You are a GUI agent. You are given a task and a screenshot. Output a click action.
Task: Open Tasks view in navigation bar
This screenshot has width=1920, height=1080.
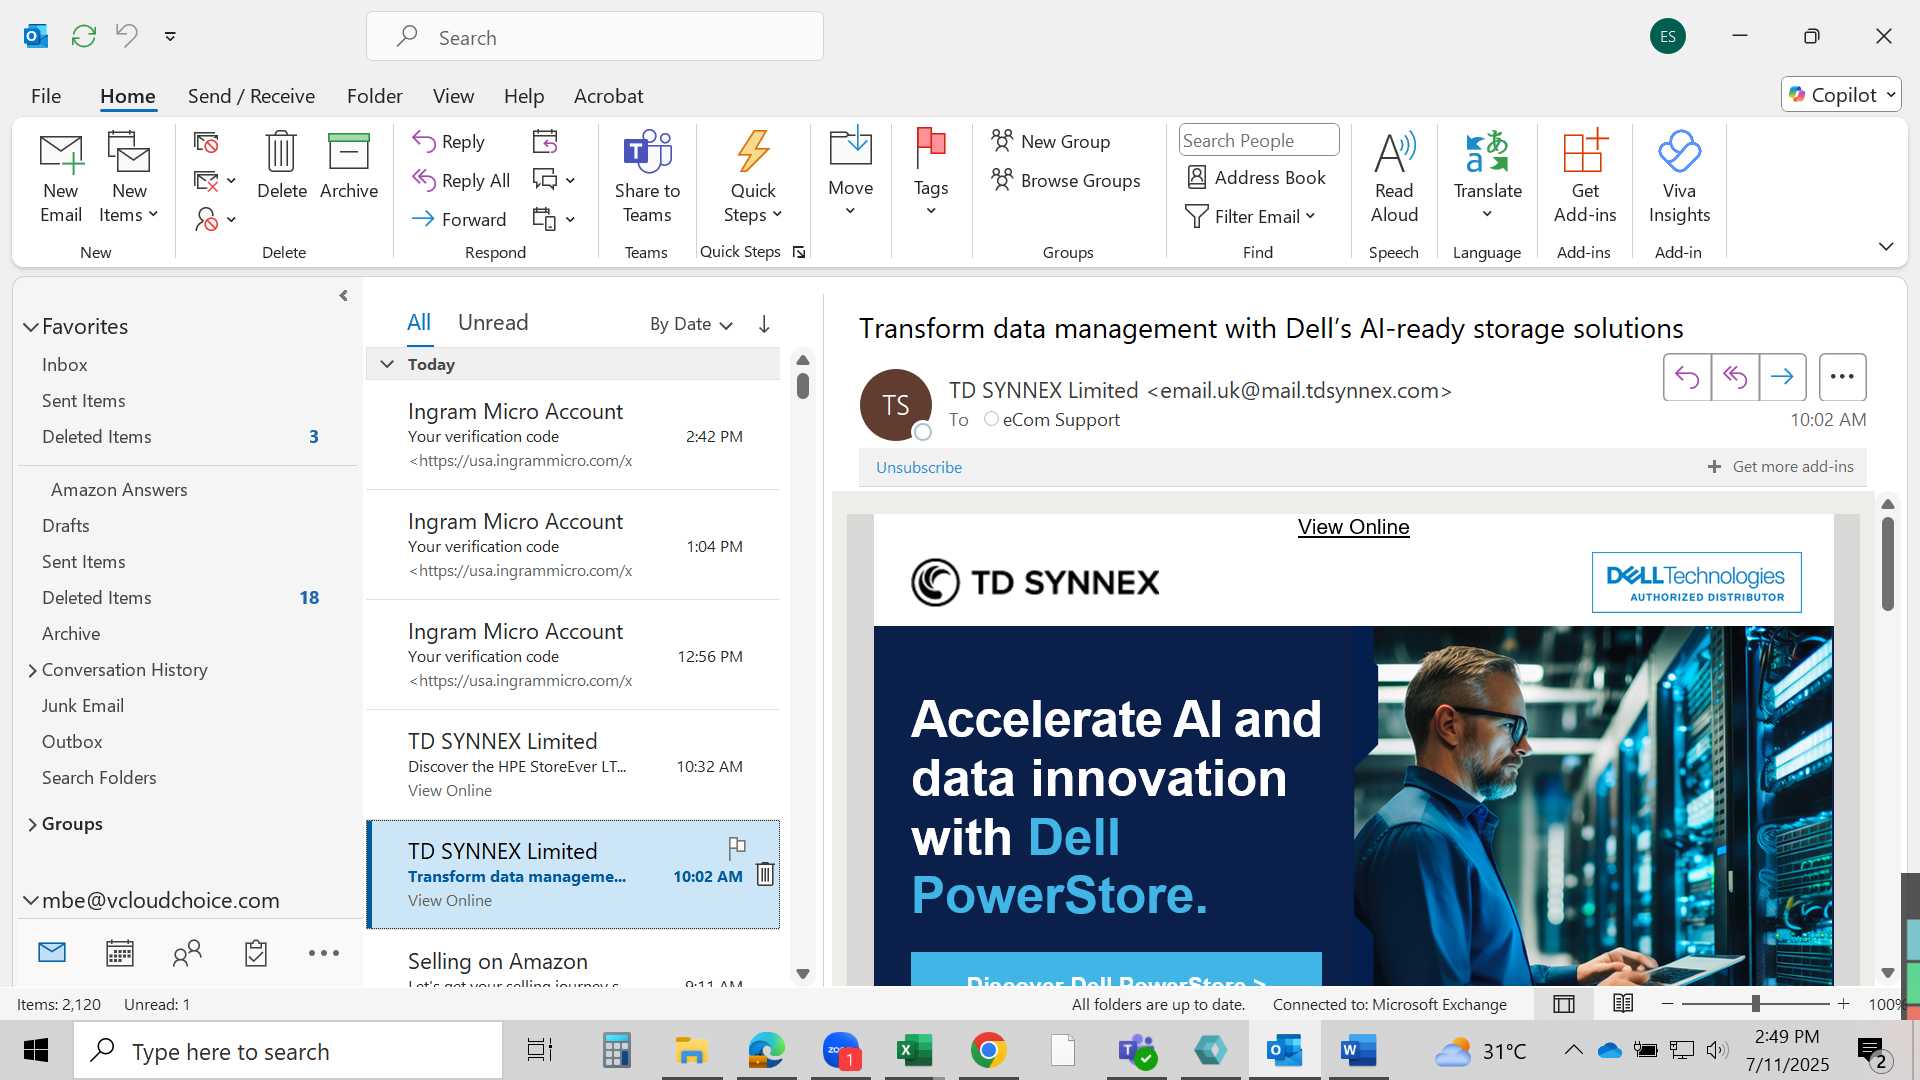[x=256, y=953]
